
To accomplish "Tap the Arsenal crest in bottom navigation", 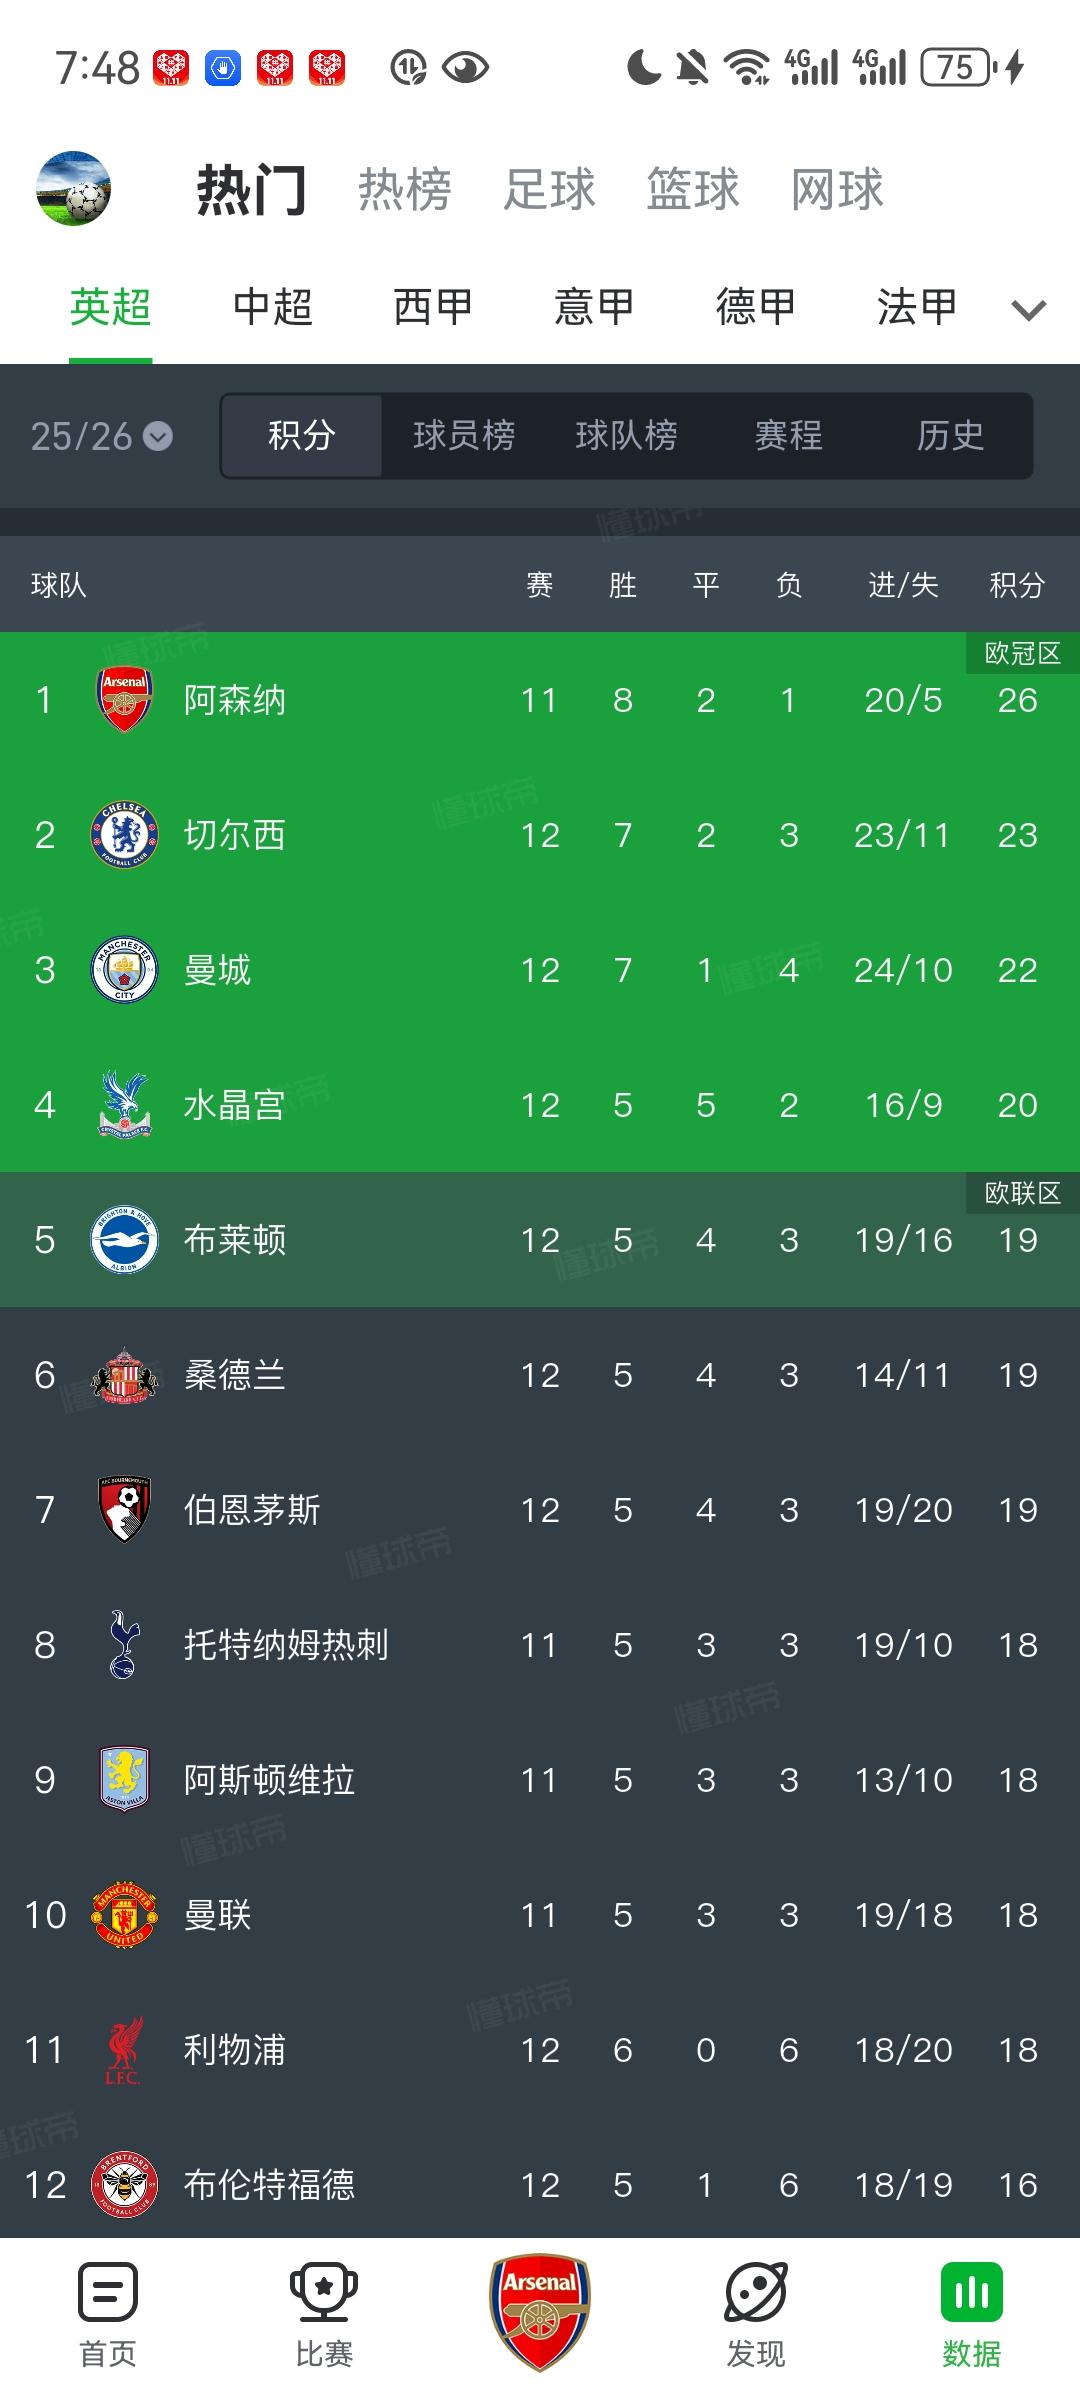I will pos(540,2312).
